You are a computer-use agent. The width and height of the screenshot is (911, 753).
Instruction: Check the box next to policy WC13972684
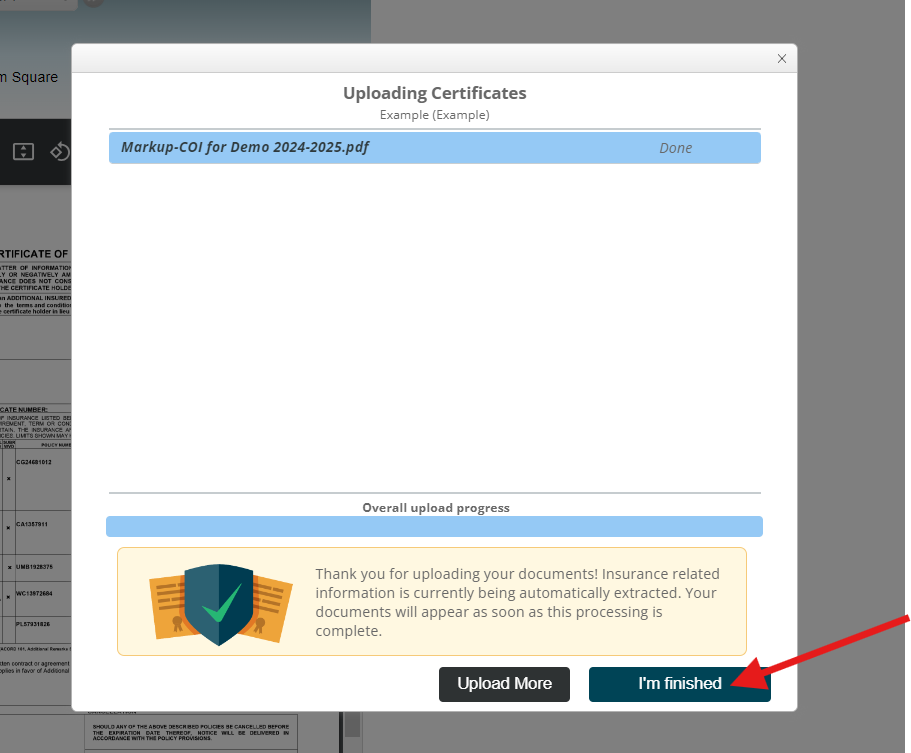(x=8, y=597)
